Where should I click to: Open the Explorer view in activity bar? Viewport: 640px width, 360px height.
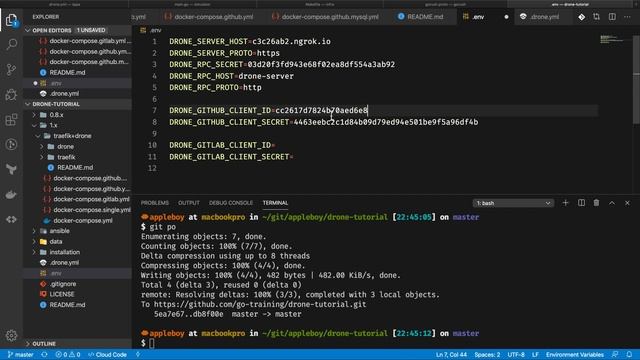click(x=11, y=20)
